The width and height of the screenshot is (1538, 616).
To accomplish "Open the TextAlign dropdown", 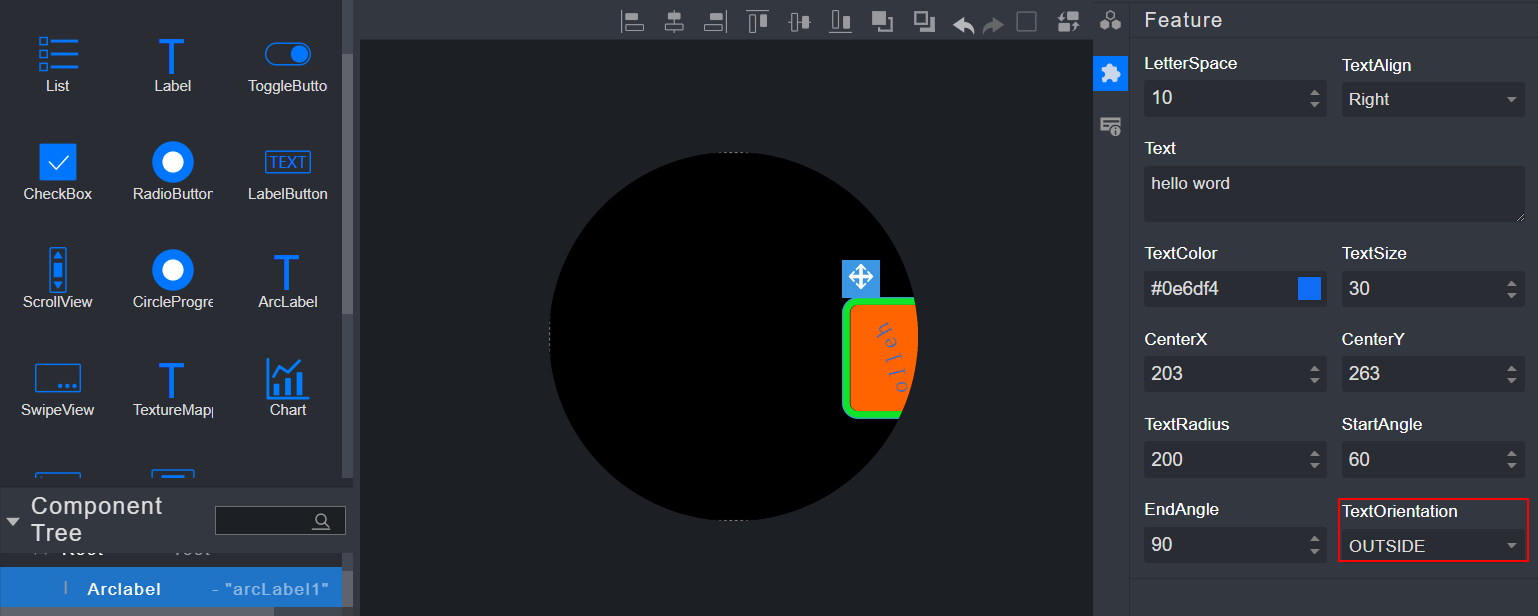I will [x=1432, y=99].
